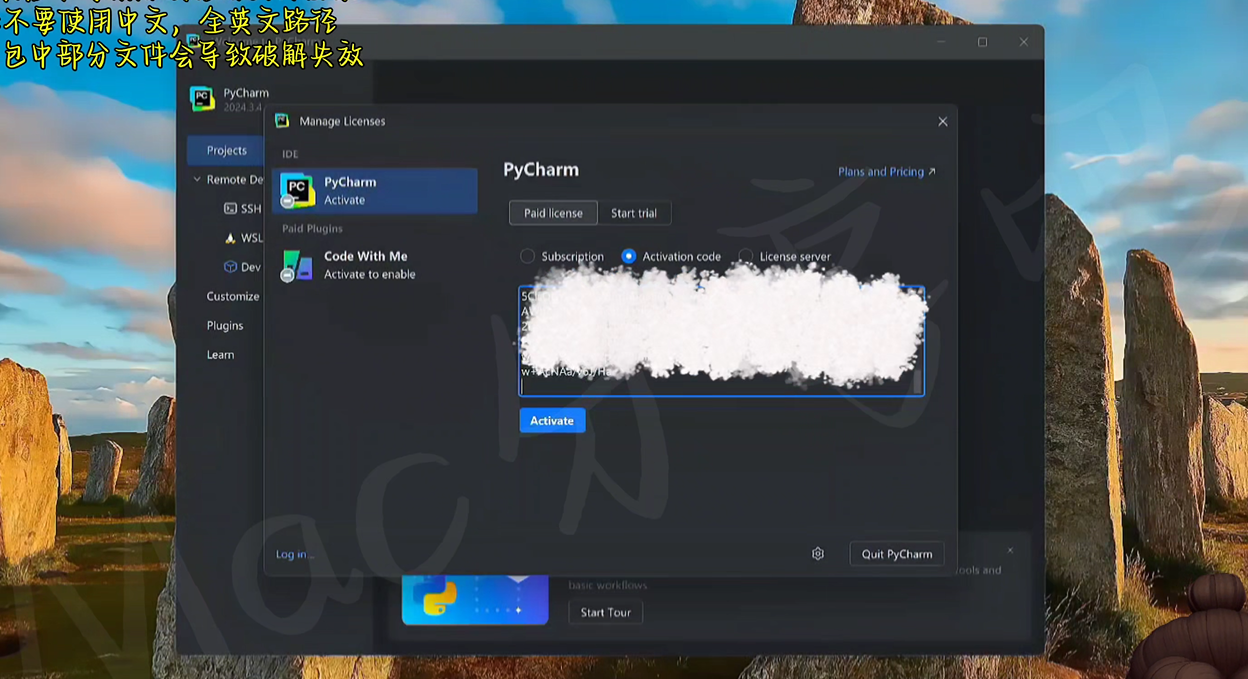Close the Manage Licenses dialog
The width and height of the screenshot is (1248, 679).
coord(942,121)
